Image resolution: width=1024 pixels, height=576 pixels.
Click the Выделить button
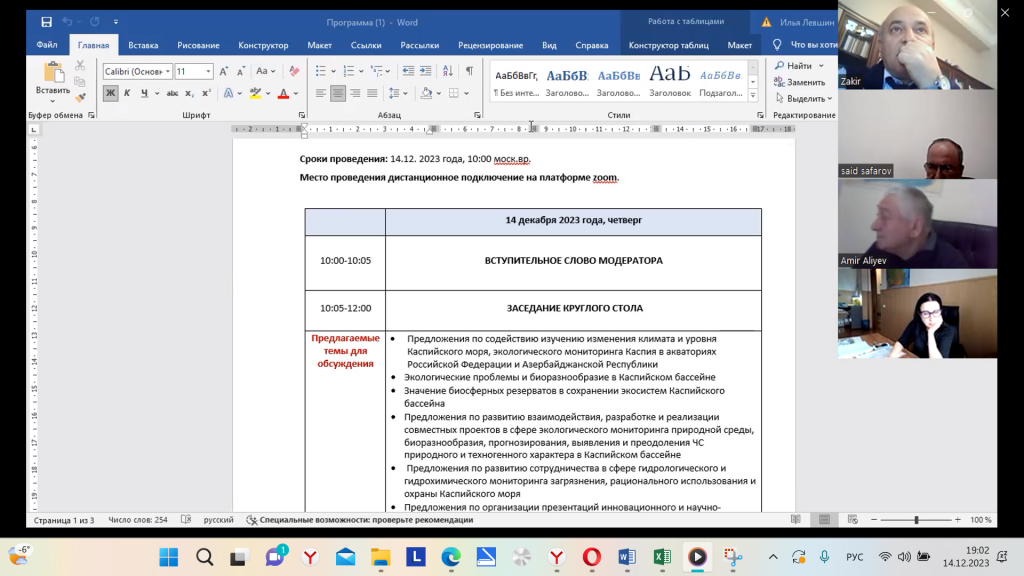pos(803,99)
